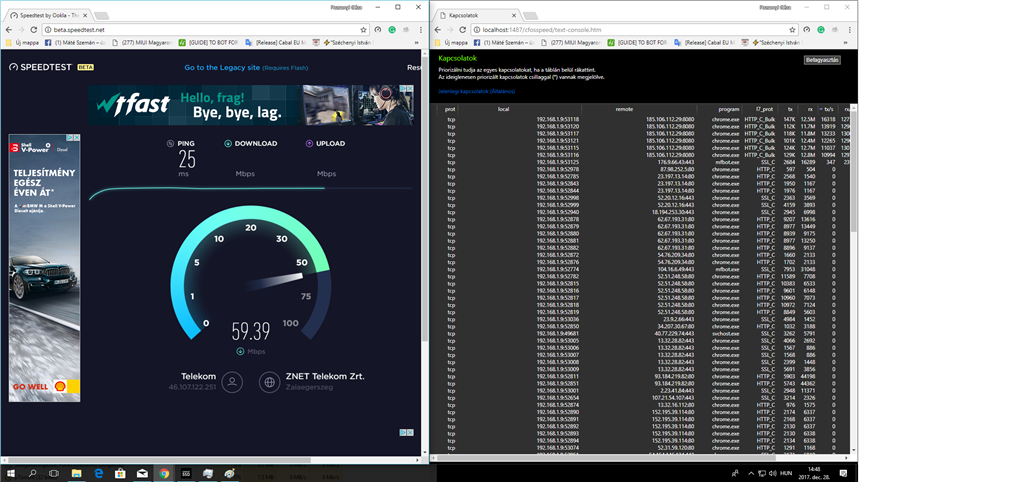Sort connections by the program column header
1024x482 pixels.
[729, 109]
